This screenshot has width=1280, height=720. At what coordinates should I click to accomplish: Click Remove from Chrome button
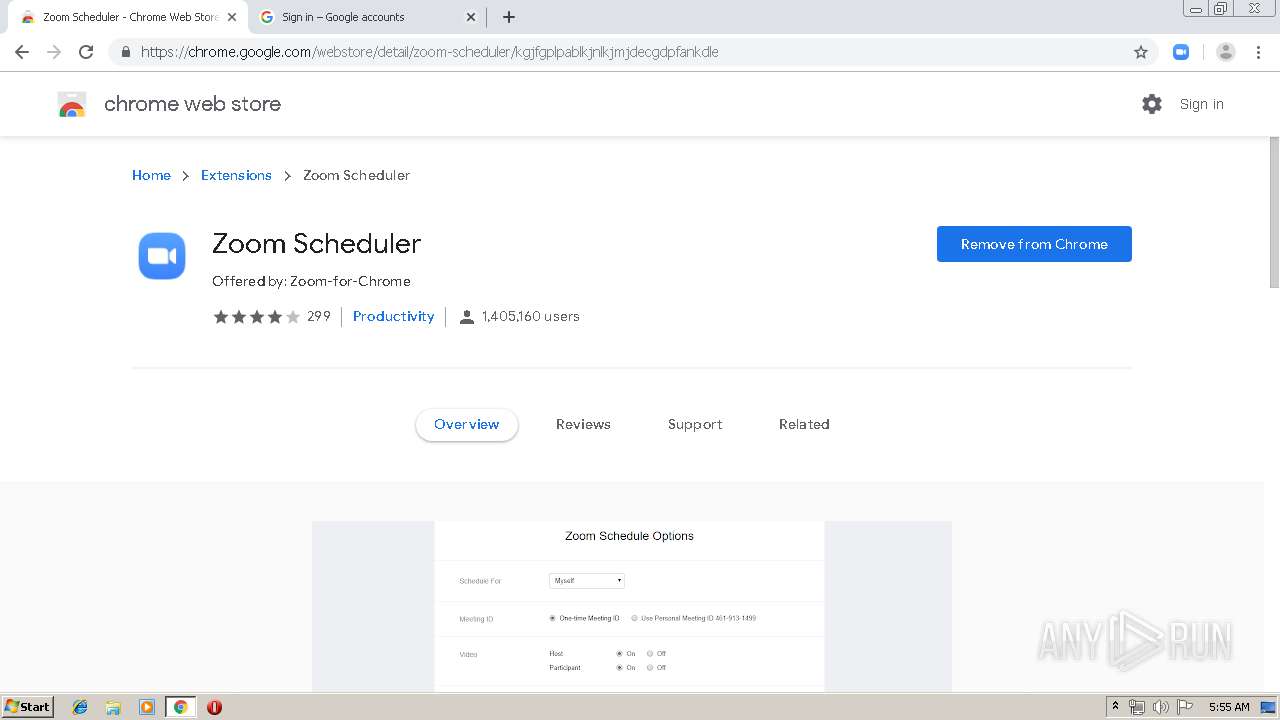(1034, 244)
